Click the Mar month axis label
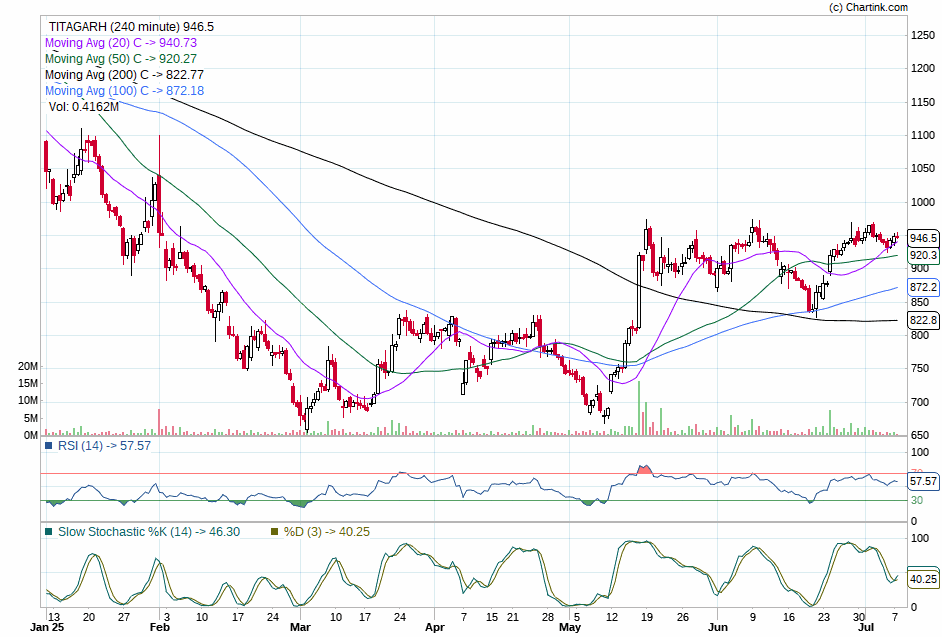Screen dimensions: 942x637 [x=300, y=627]
